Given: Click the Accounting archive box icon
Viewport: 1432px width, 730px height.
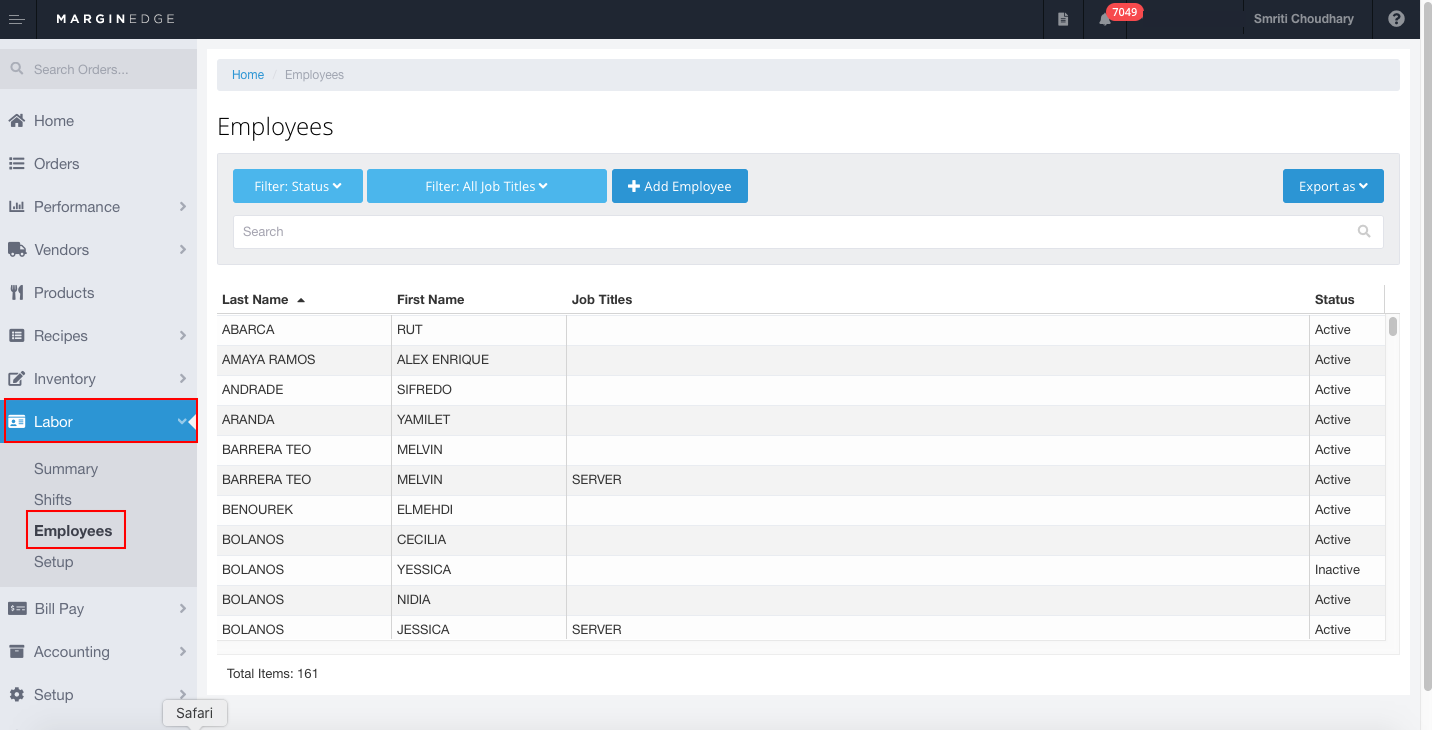Looking at the screenshot, I should [16, 651].
